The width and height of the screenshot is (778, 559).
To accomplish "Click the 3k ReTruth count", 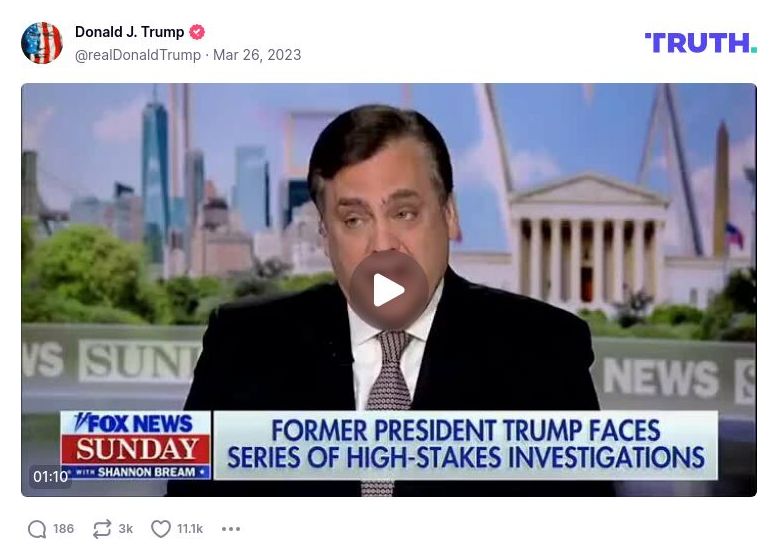I will (x=126, y=529).
